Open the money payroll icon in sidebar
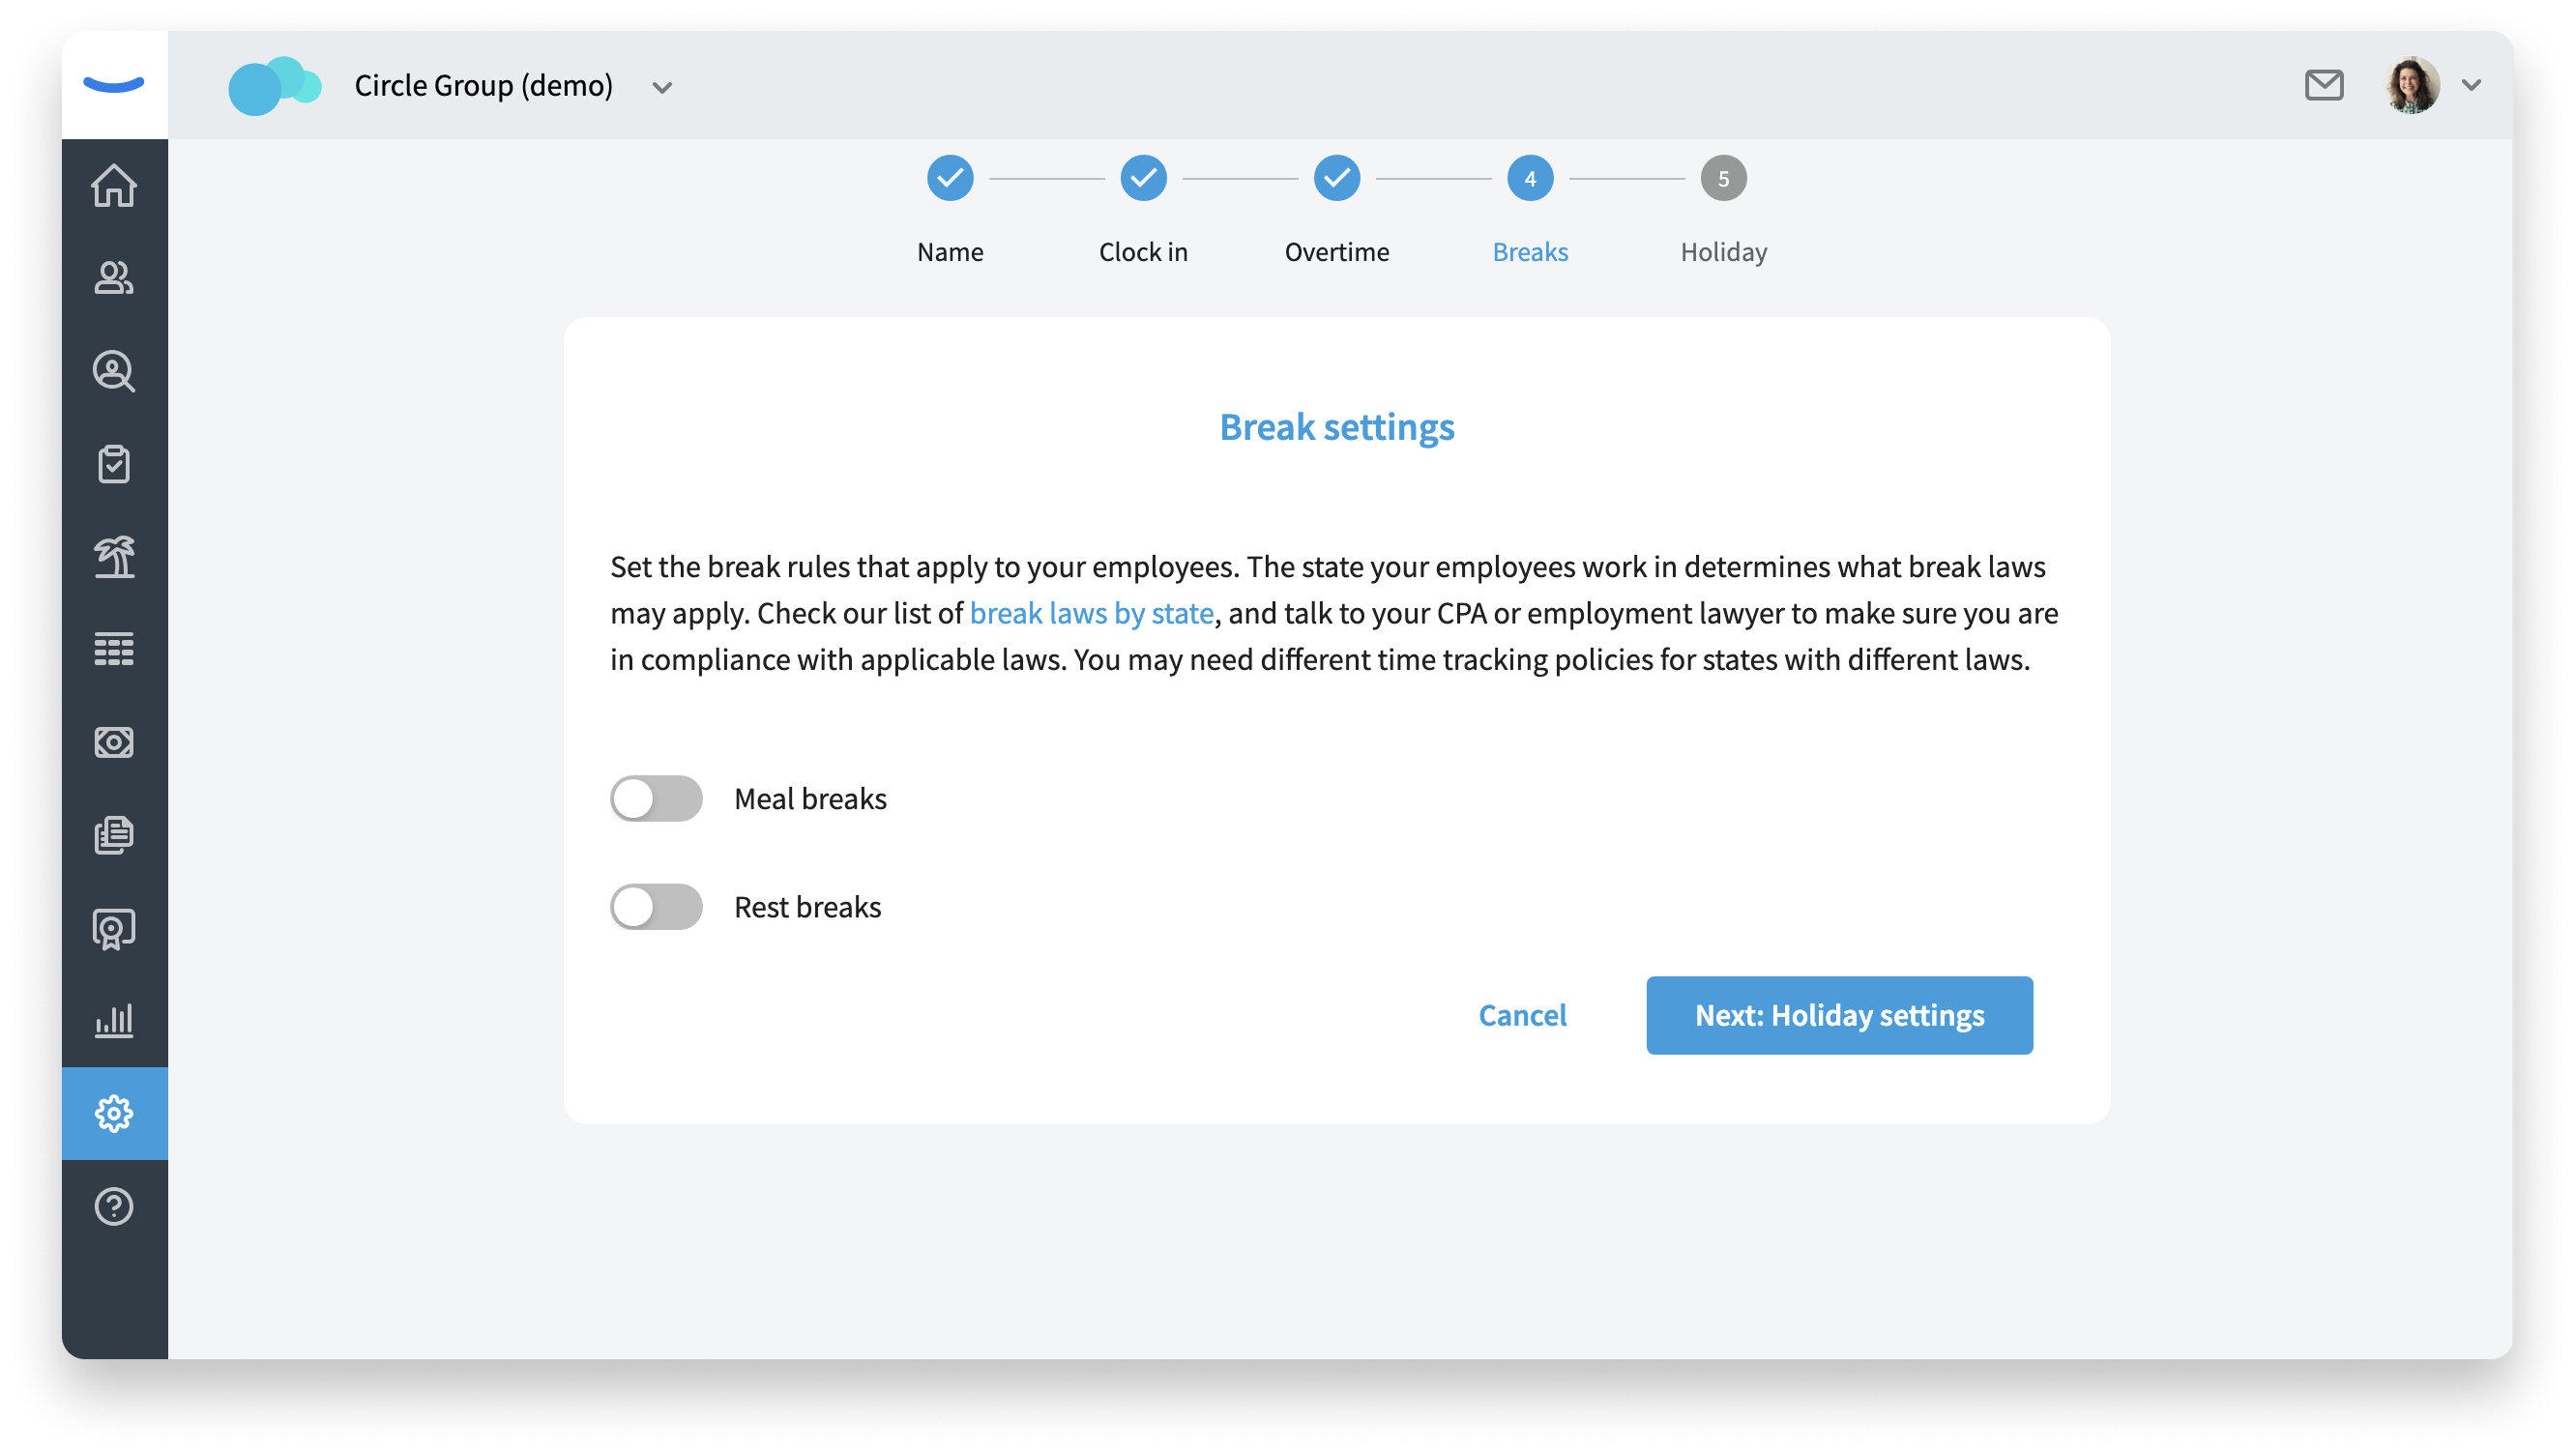 point(114,742)
